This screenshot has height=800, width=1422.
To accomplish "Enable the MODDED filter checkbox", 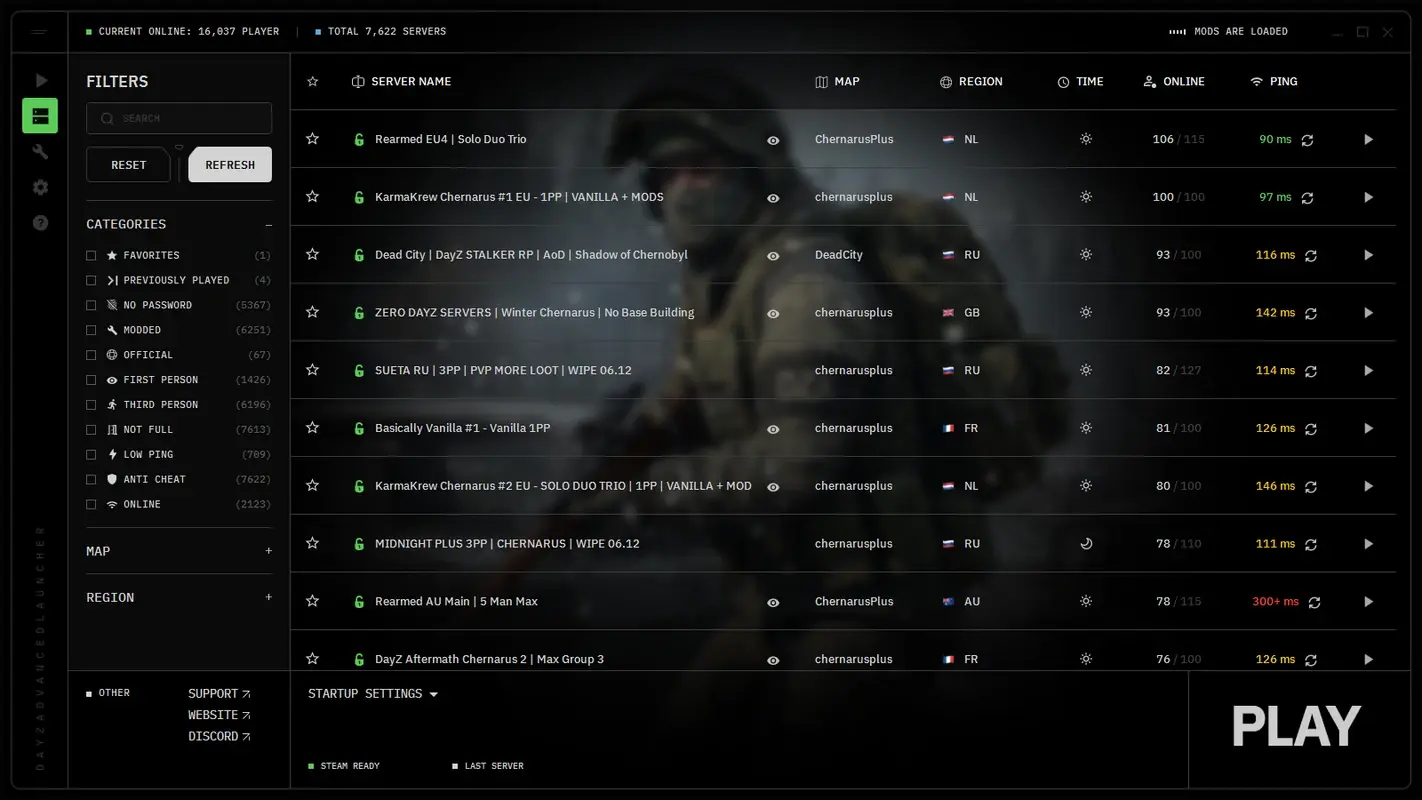I will [x=90, y=329].
